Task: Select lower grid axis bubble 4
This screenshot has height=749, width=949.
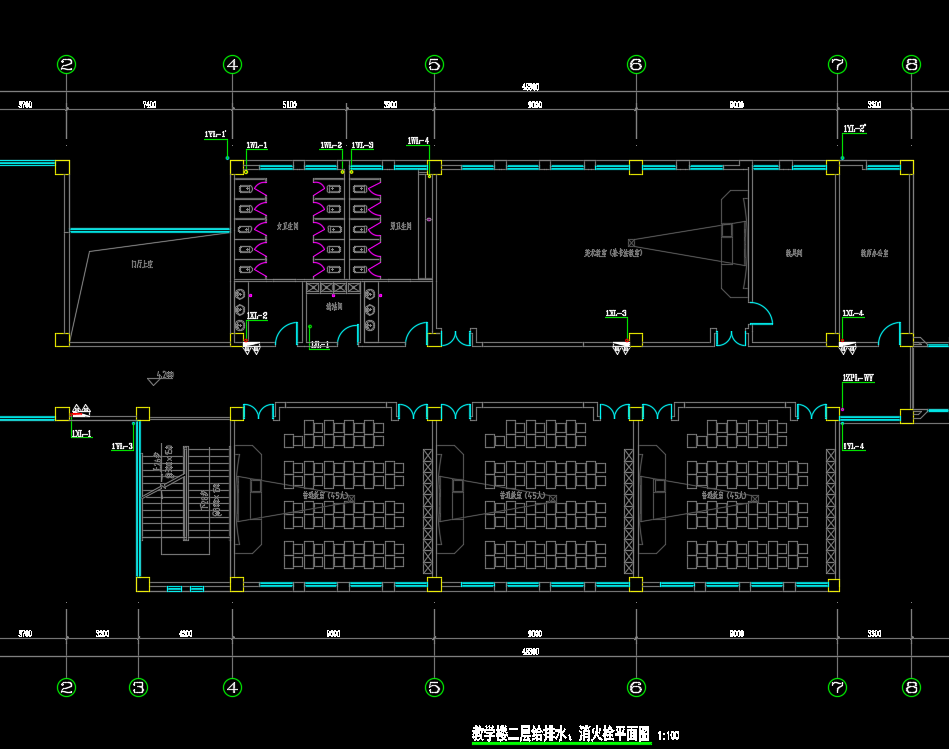Action: (x=232, y=687)
